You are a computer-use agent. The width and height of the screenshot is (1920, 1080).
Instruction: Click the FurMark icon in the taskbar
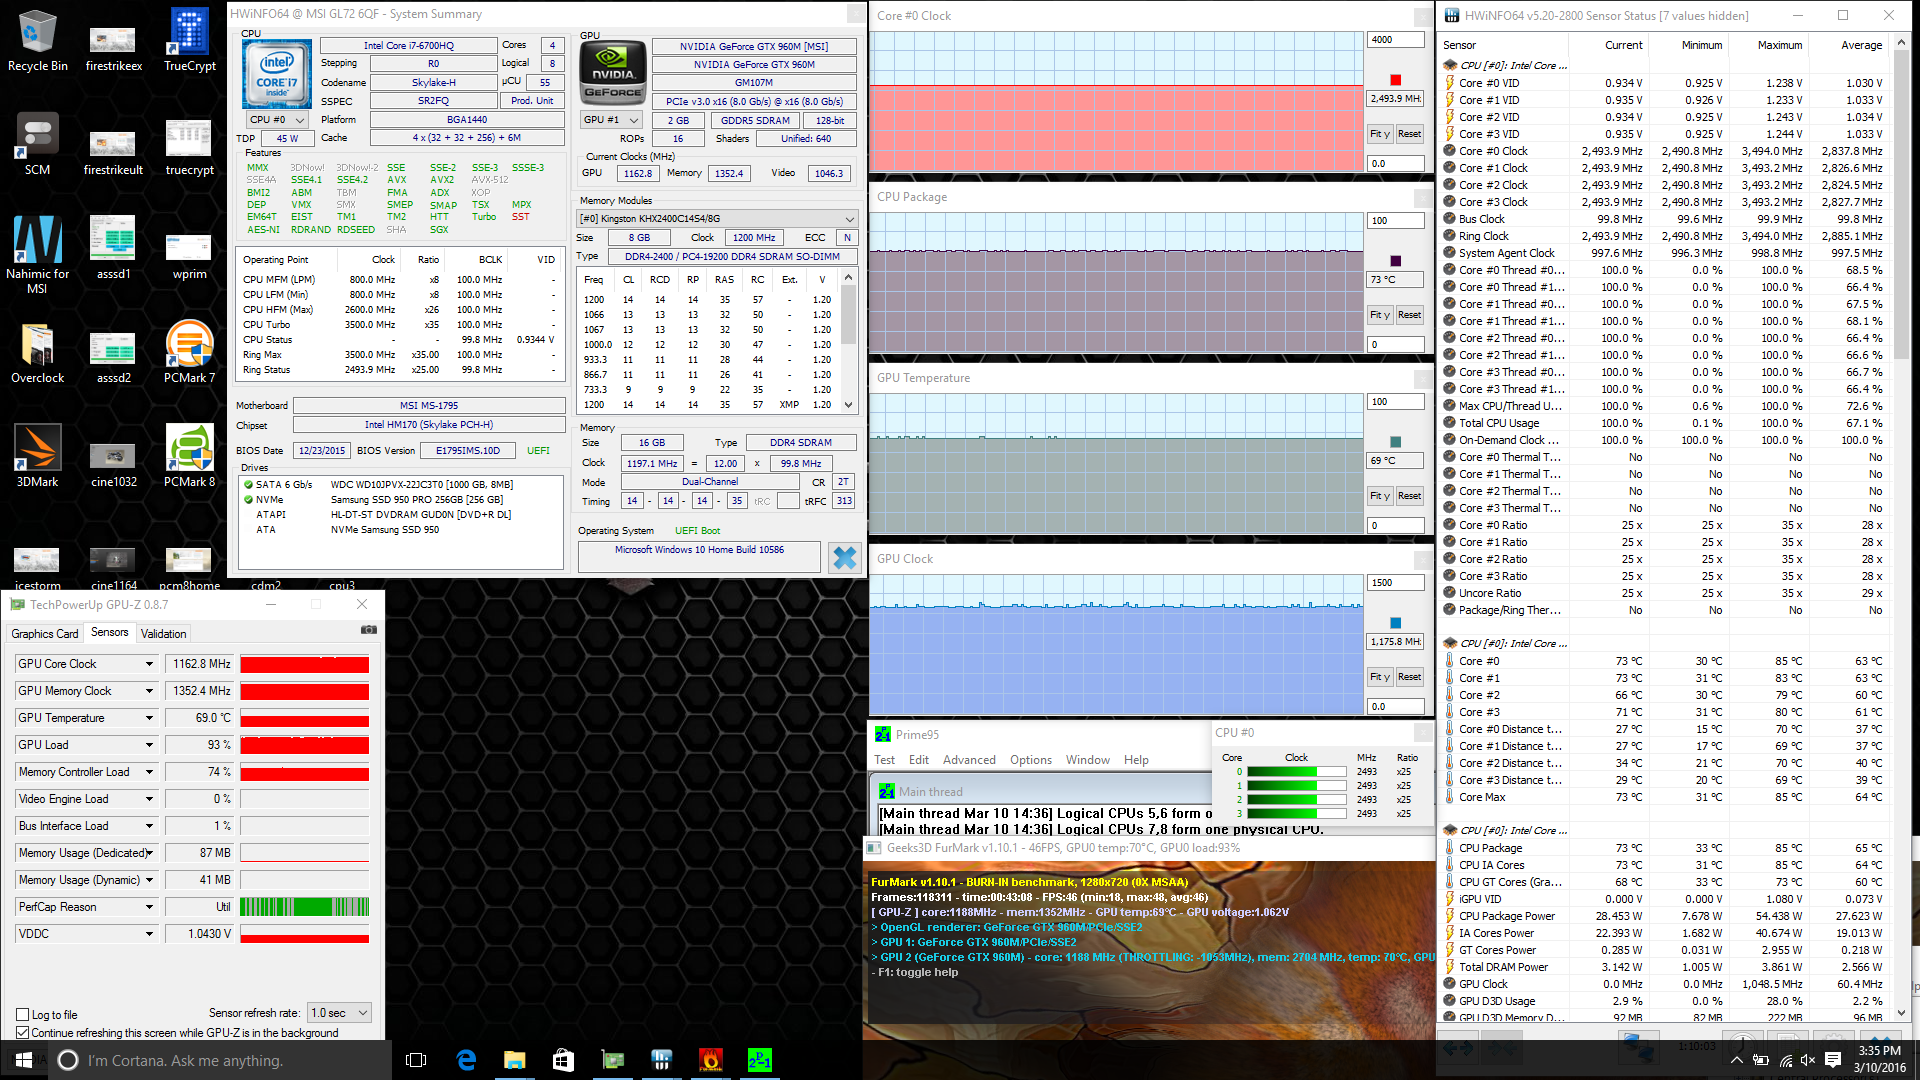click(711, 1060)
